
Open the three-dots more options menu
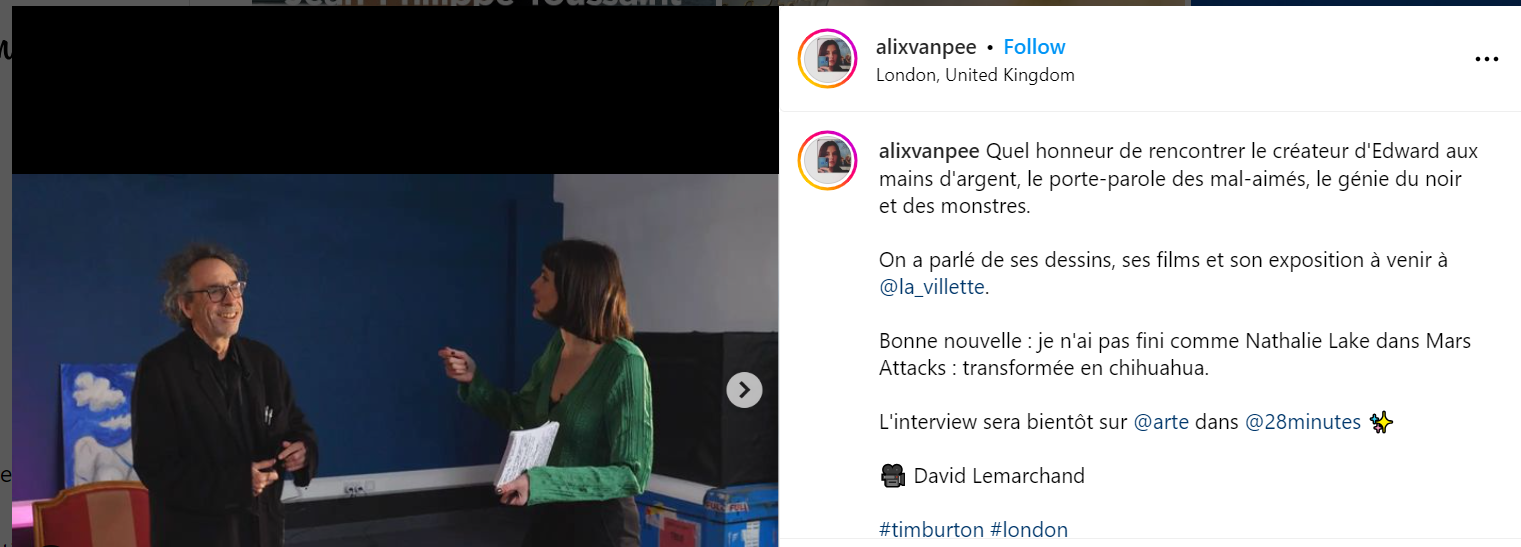pyautogui.click(x=1487, y=60)
